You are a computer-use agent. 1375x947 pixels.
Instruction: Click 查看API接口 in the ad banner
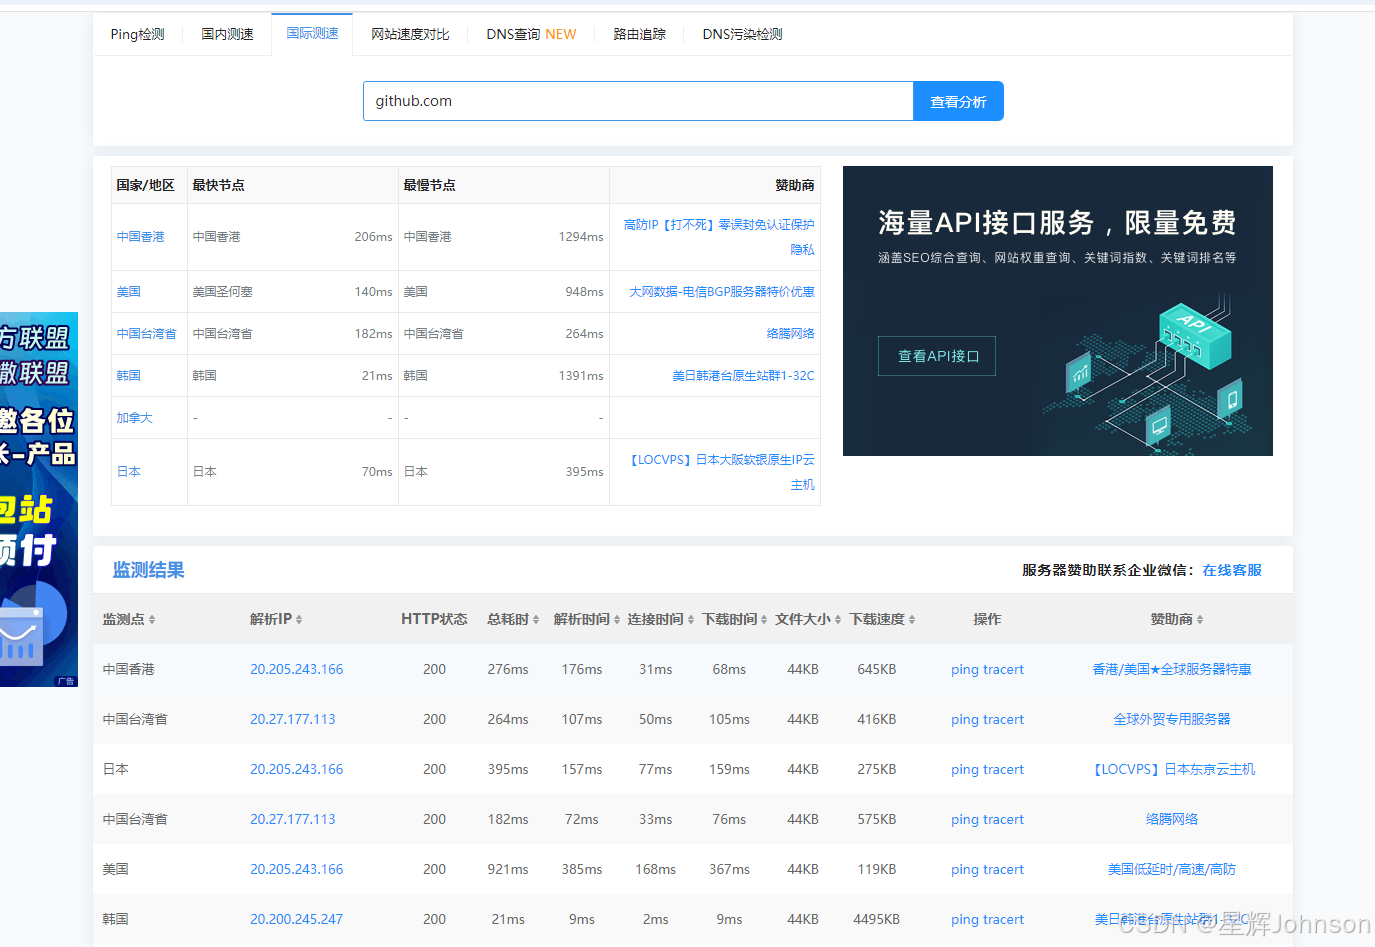936,355
